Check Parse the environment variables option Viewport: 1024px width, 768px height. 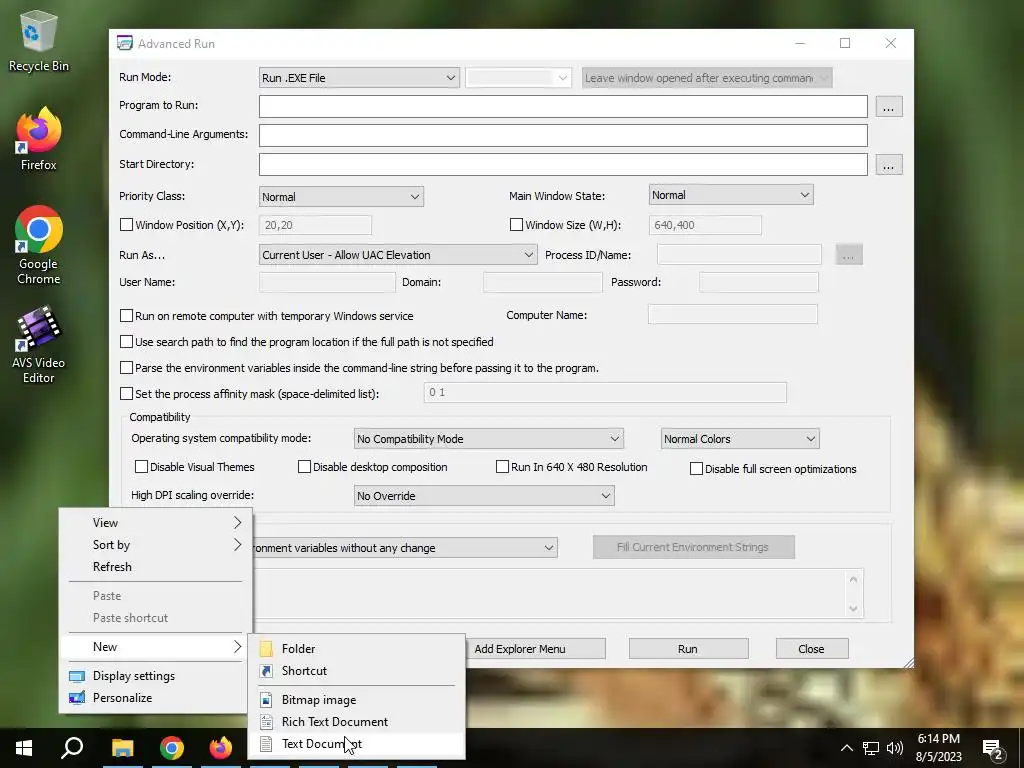point(127,368)
